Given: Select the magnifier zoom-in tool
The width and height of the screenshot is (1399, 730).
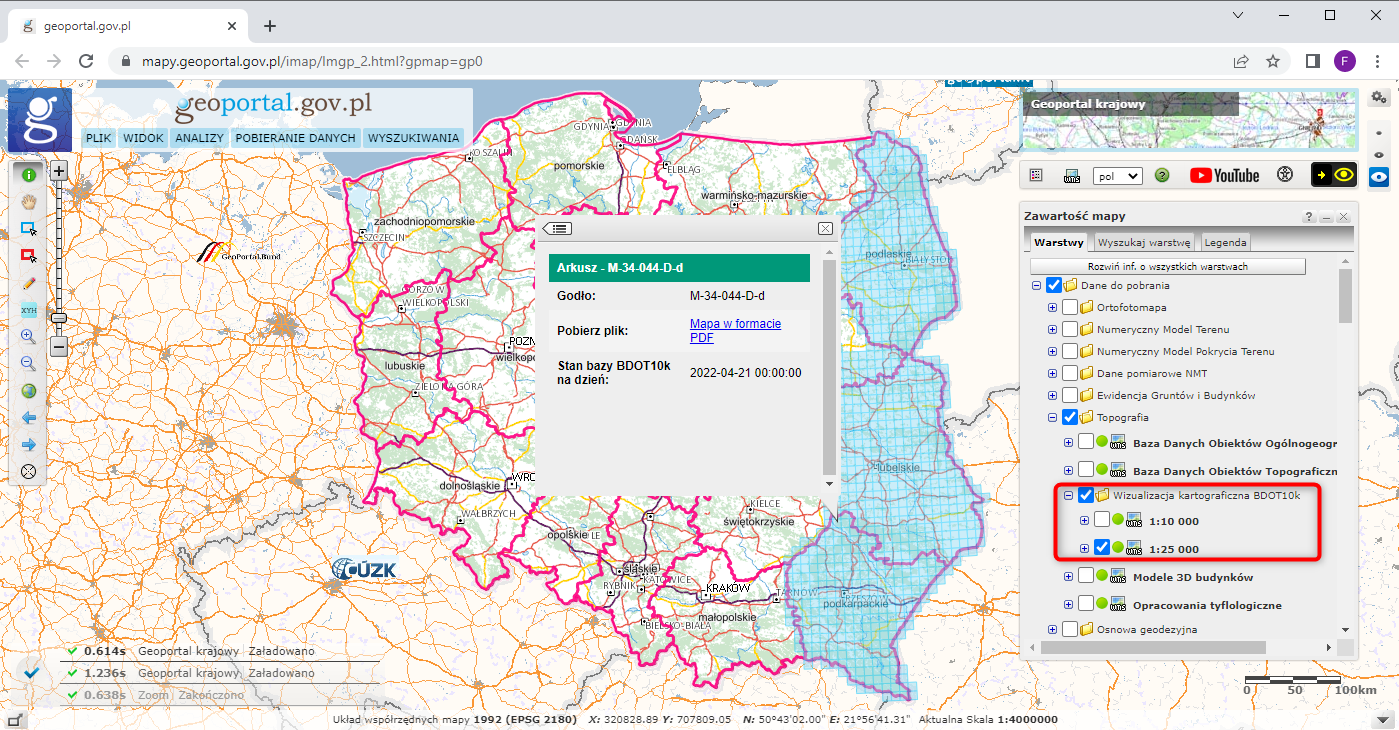Looking at the screenshot, I should [29, 337].
